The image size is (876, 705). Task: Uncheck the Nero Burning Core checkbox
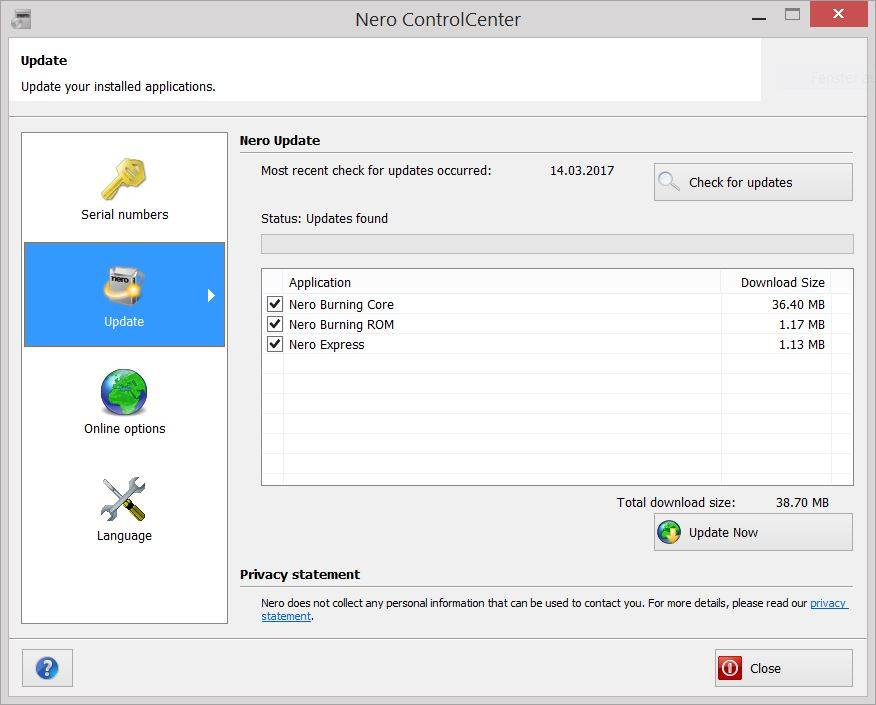(x=274, y=304)
